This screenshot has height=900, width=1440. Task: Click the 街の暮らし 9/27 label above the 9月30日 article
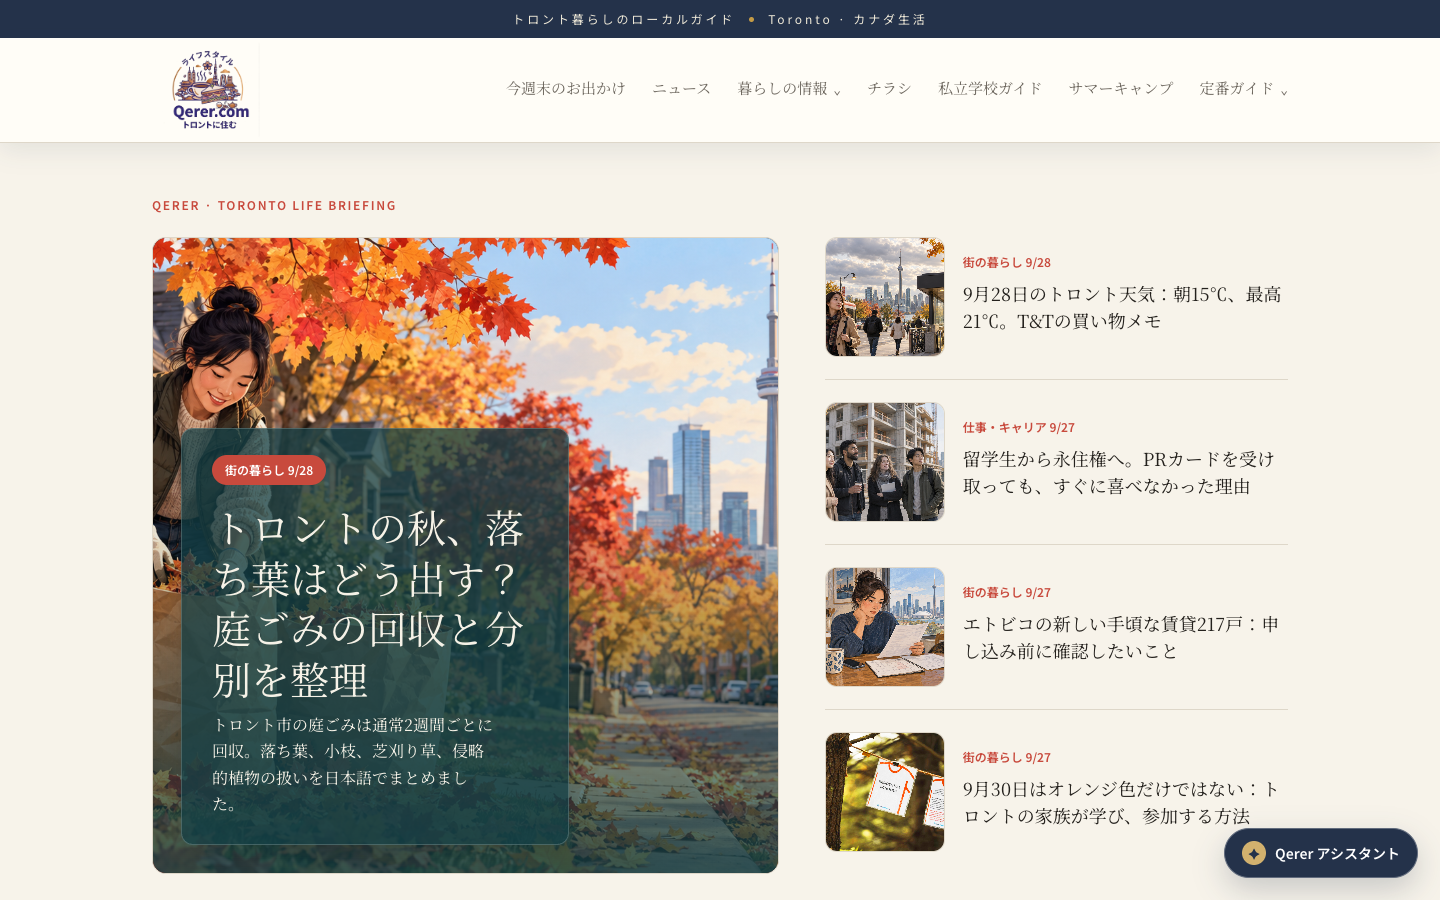(x=1006, y=757)
